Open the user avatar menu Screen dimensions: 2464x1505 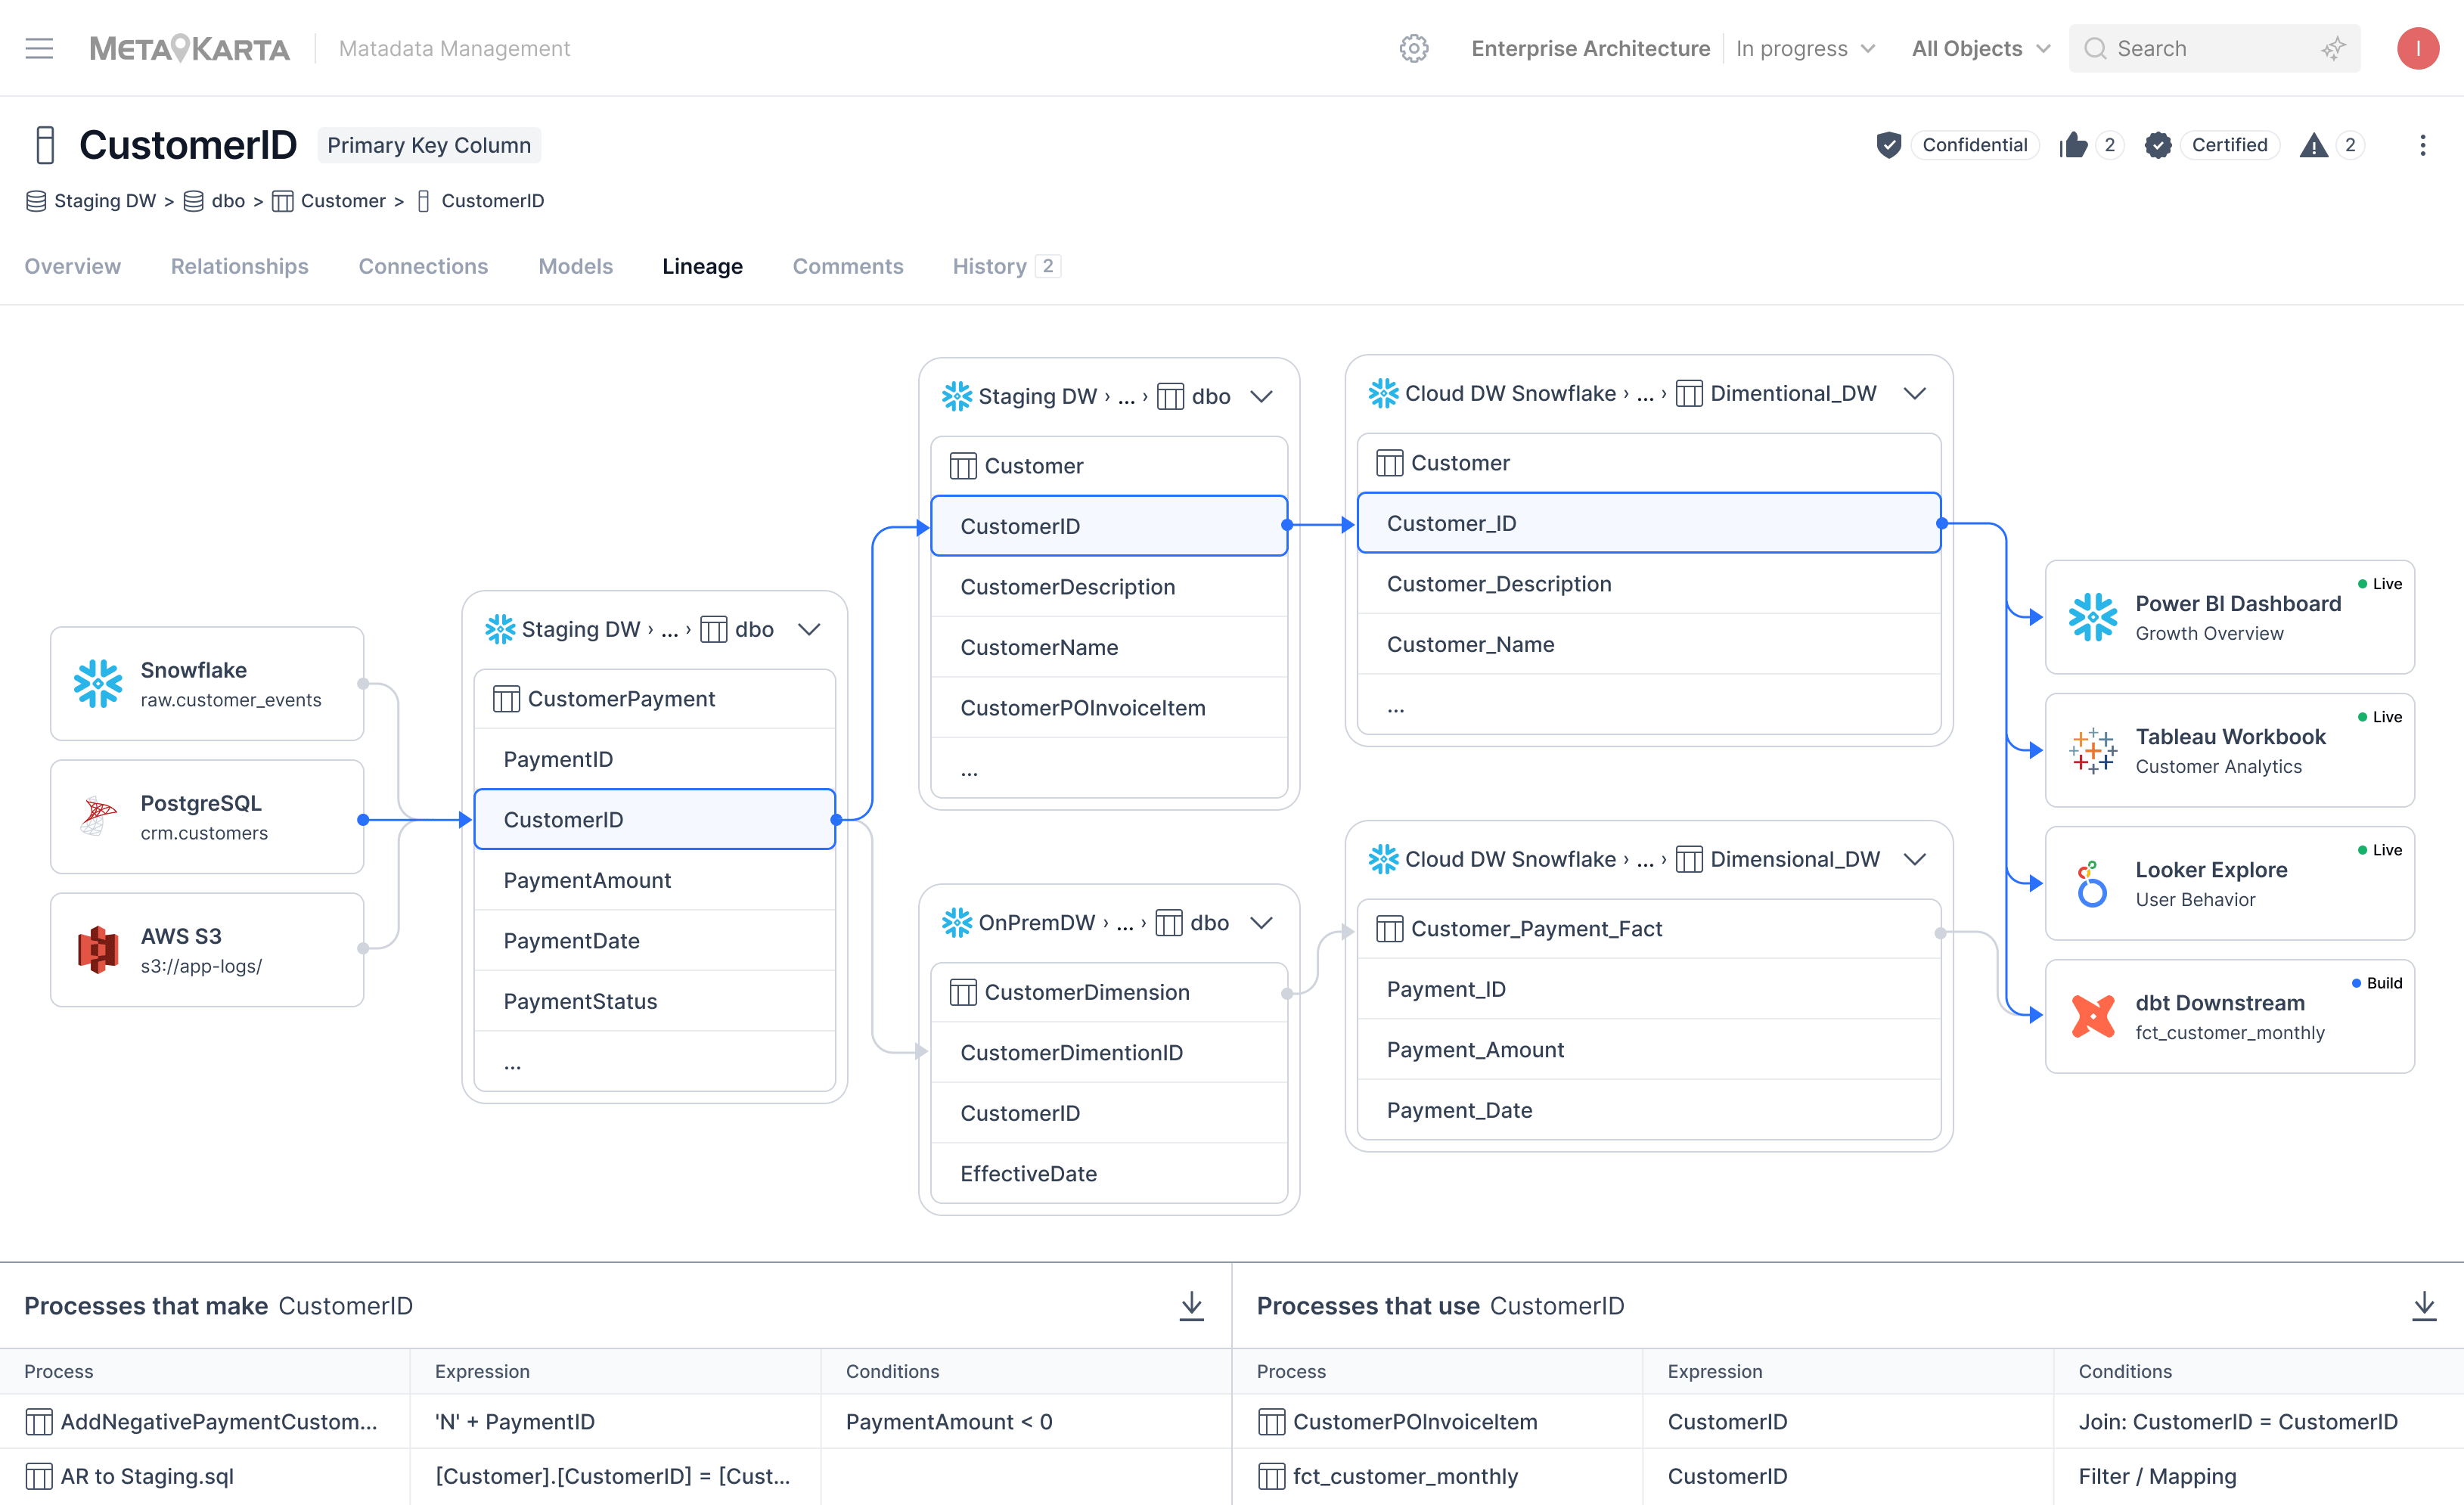(2417, 48)
